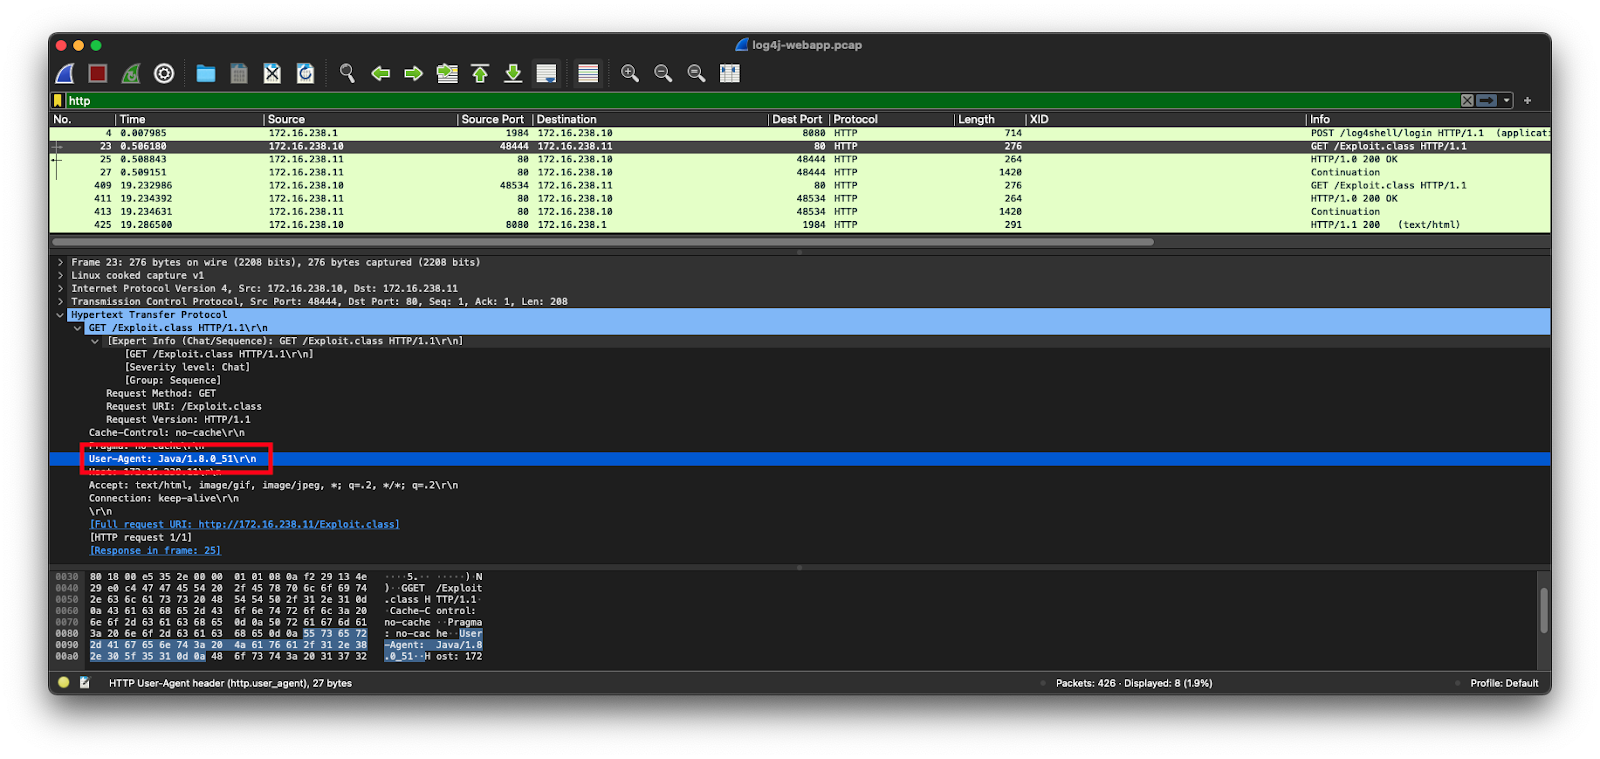Follow the Response in frame 25 link
This screenshot has height=759, width=1600.
pos(155,550)
